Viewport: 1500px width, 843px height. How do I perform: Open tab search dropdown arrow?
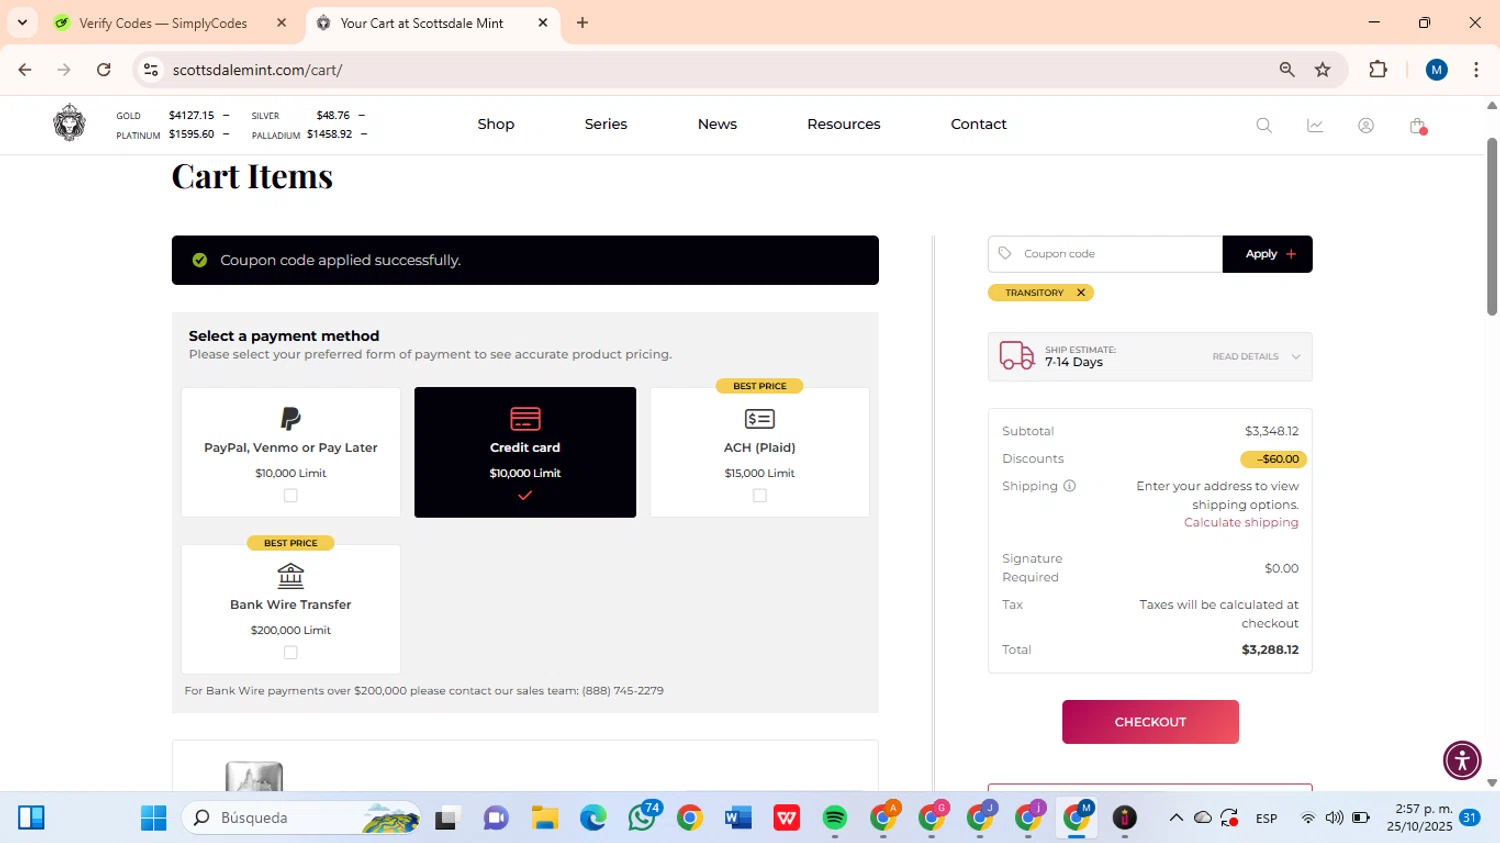tap(22, 22)
